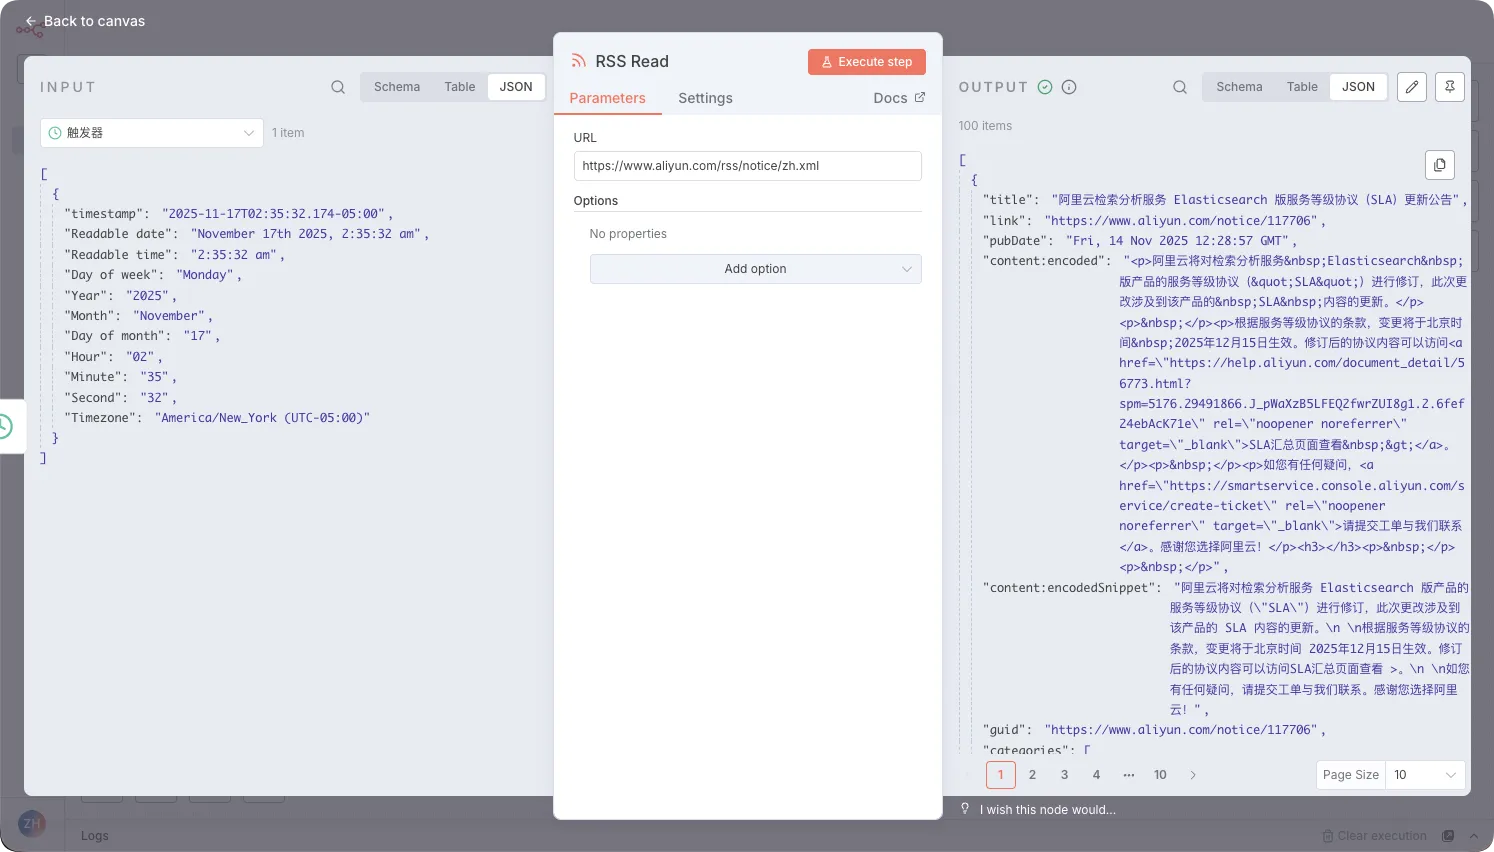Switch input view to Table

pos(460,87)
